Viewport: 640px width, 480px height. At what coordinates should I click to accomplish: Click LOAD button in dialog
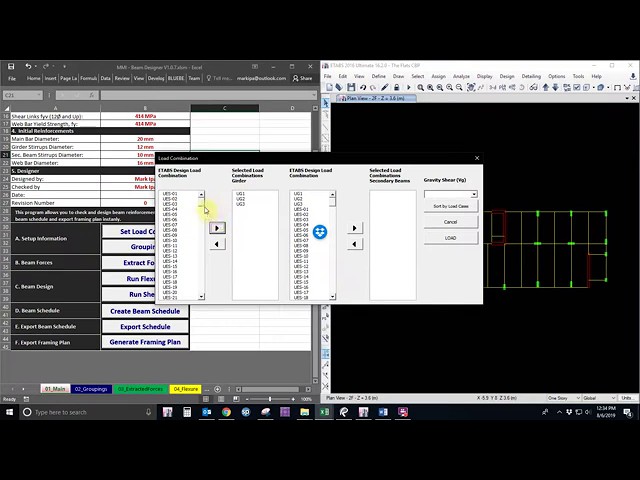pyautogui.click(x=451, y=238)
